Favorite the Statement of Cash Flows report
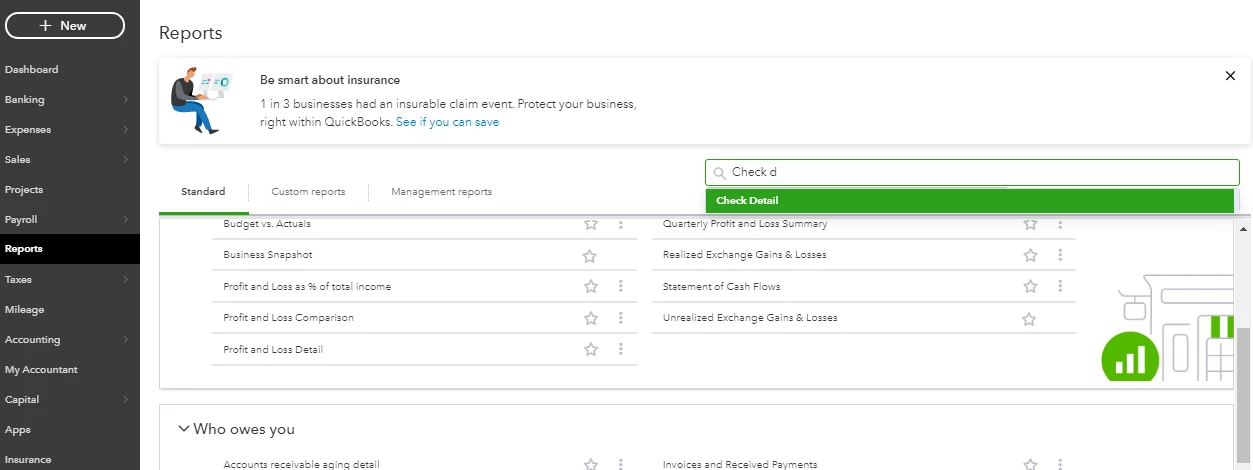The width and height of the screenshot is (1253, 470). point(1030,287)
